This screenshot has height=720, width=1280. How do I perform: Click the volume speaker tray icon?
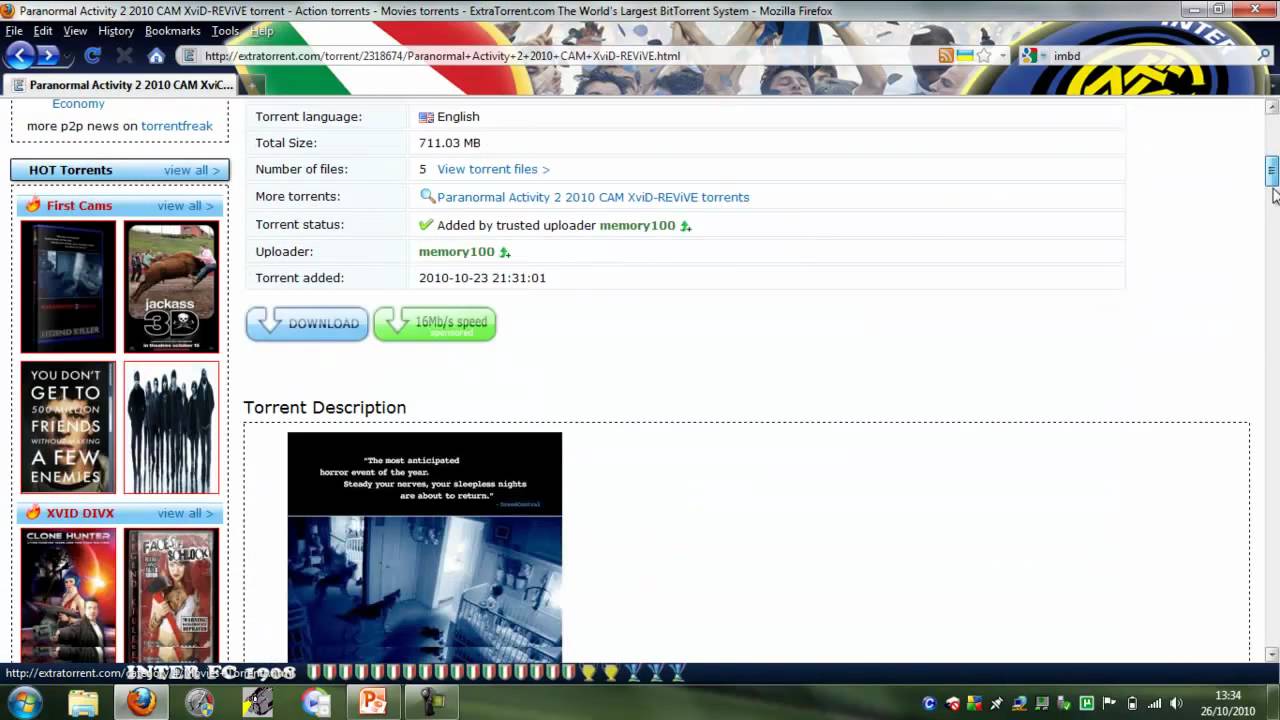tap(1176, 703)
